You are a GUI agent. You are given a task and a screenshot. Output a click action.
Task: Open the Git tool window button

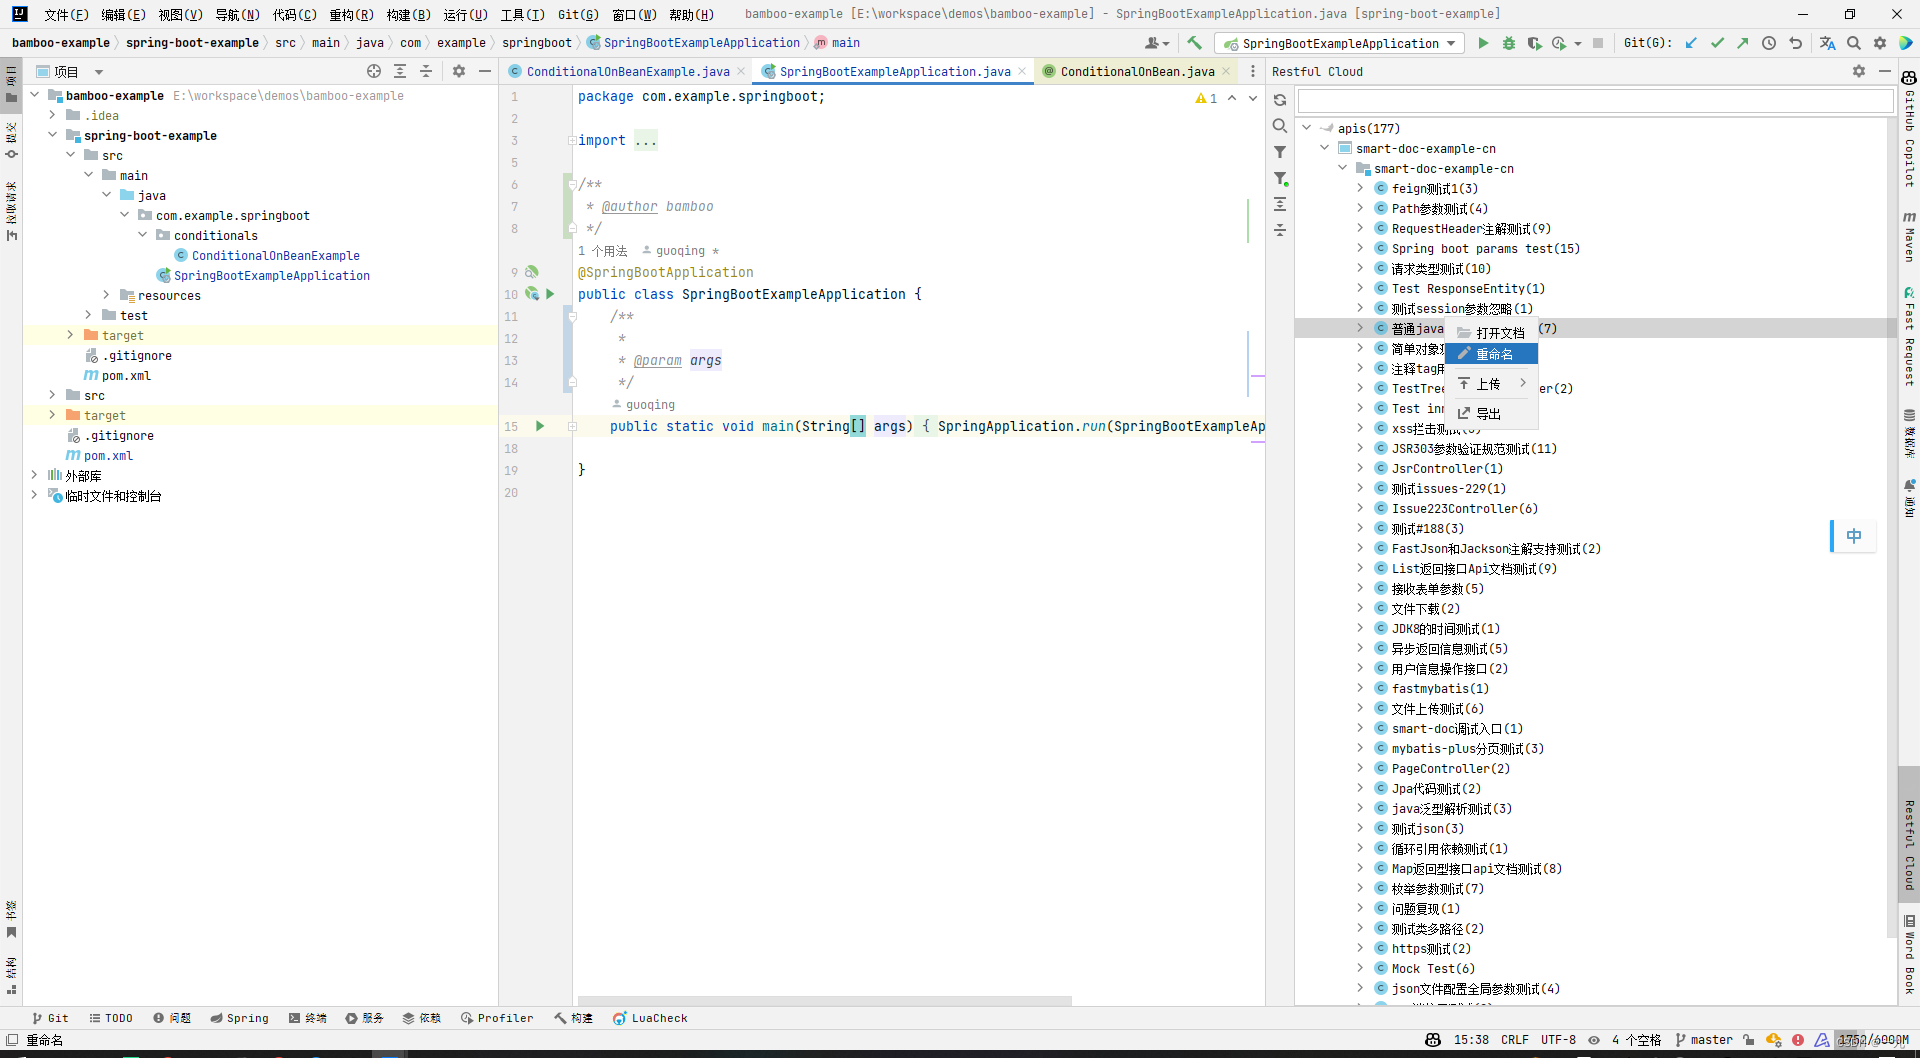(x=51, y=1018)
